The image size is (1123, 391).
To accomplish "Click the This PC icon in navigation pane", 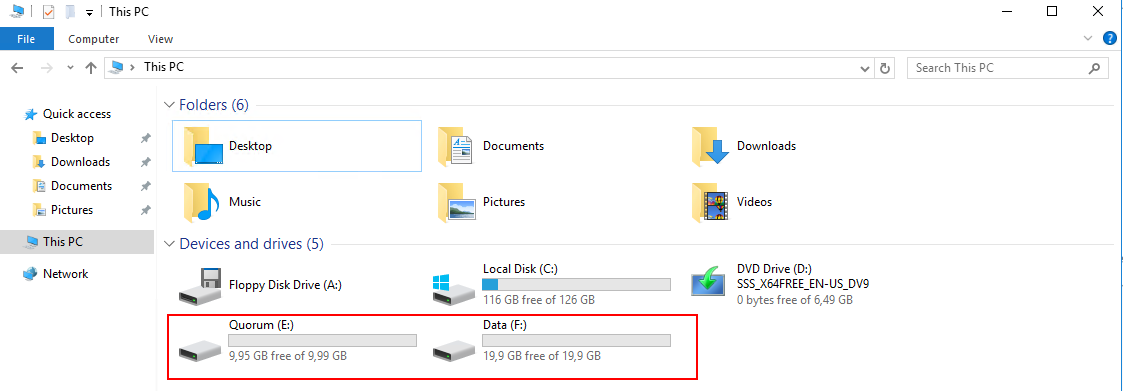I will 31,242.
